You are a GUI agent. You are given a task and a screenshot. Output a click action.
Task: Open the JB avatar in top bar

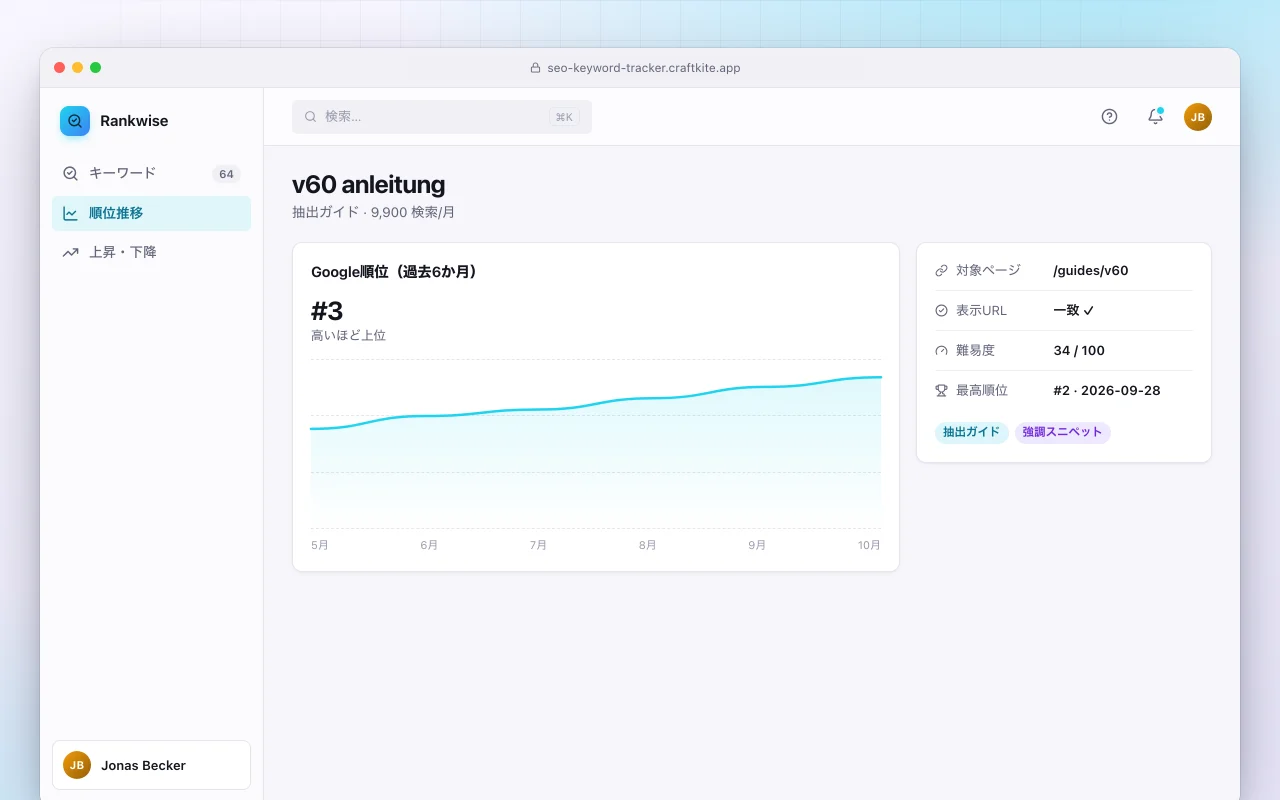click(1198, 117)
